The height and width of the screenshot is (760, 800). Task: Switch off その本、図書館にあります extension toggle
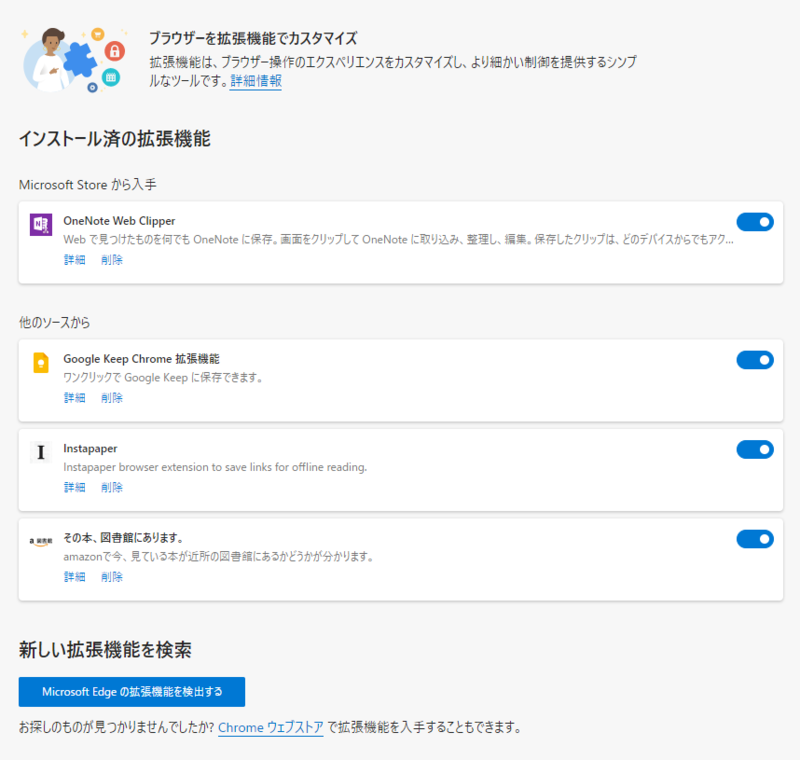click(x=755, y=539)
